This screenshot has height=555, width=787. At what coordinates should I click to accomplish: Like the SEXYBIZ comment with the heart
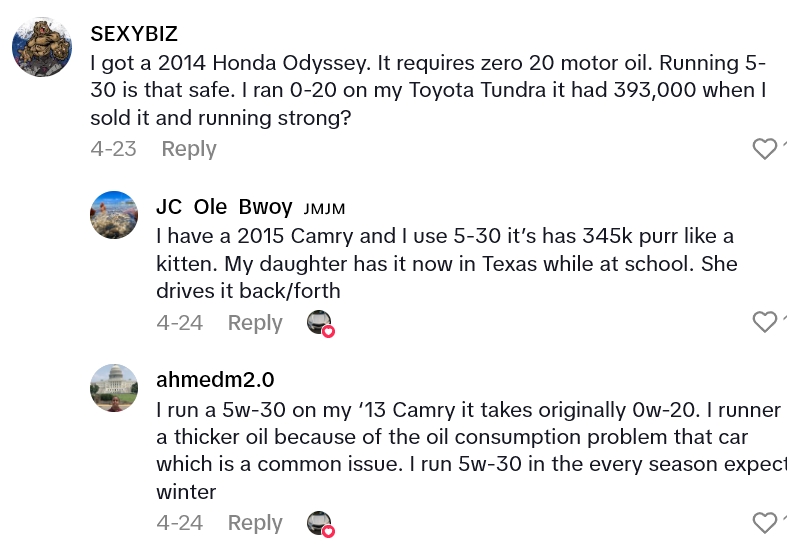point(764,149)
